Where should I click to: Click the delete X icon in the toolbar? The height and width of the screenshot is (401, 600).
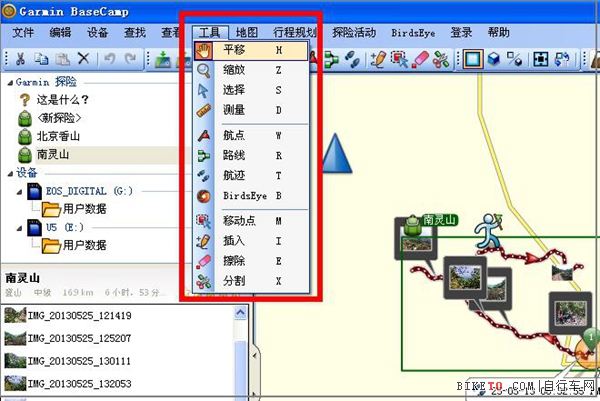(84, 60)
